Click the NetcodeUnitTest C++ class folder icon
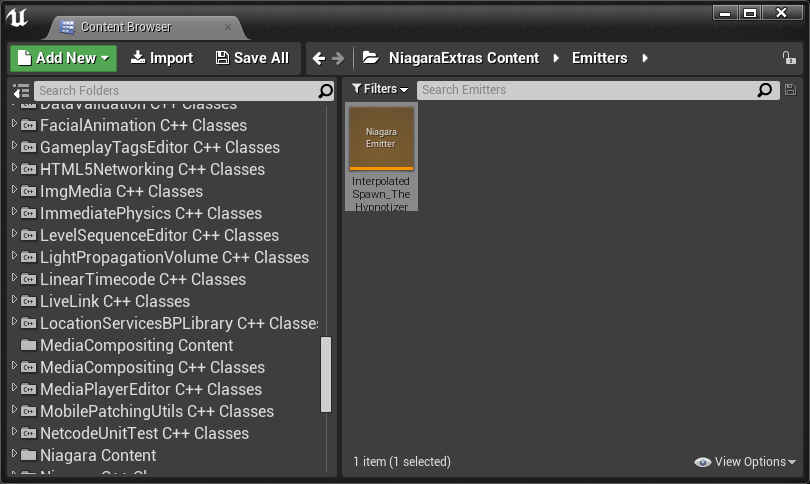The width and height of the screenshot is (810, 484). [x=28, y=432]
